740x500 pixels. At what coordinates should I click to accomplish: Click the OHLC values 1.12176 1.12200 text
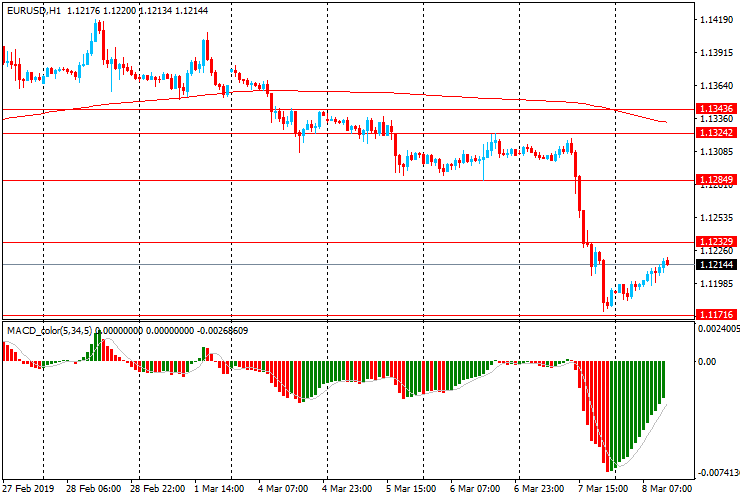click(x=101, y=10)
